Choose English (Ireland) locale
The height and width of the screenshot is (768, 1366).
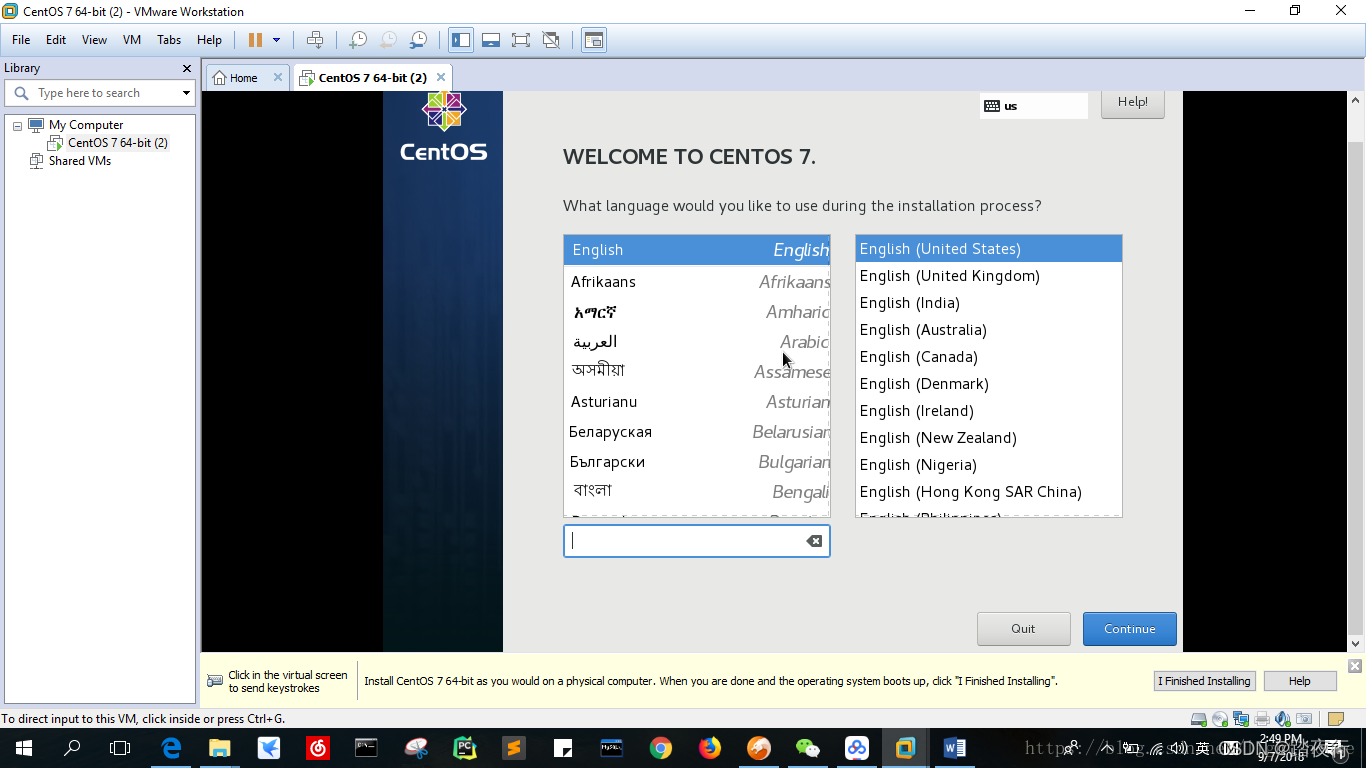[989, 411]
